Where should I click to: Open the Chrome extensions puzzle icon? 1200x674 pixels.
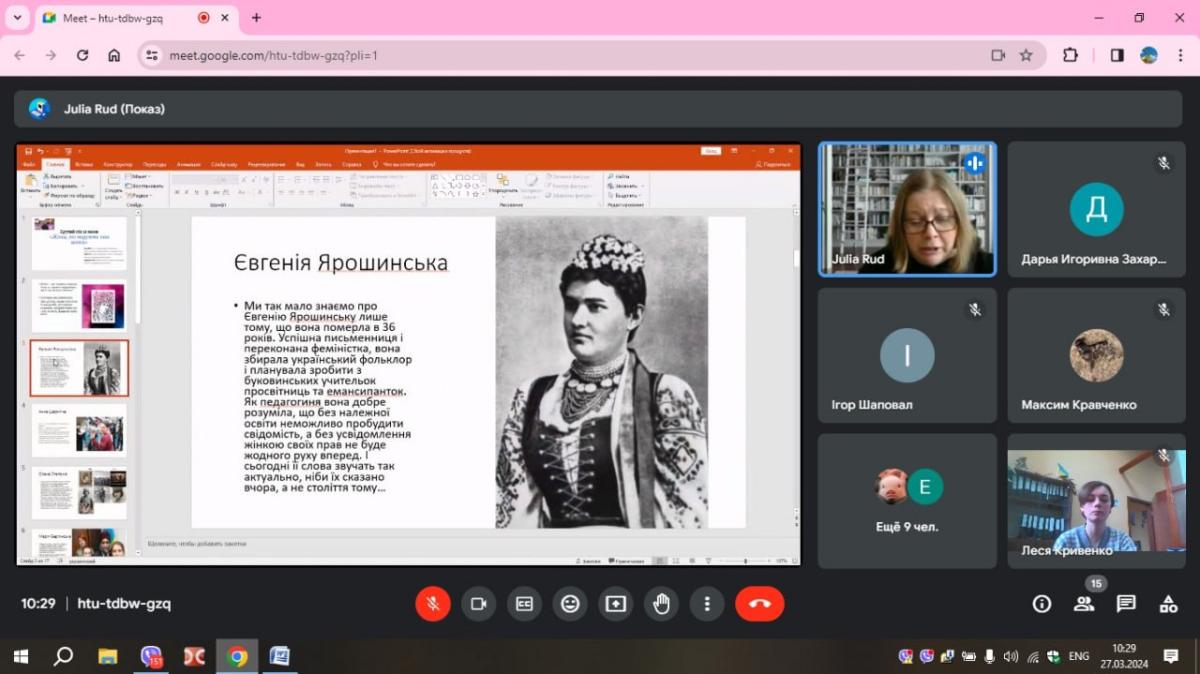(x=1070, y=55)
